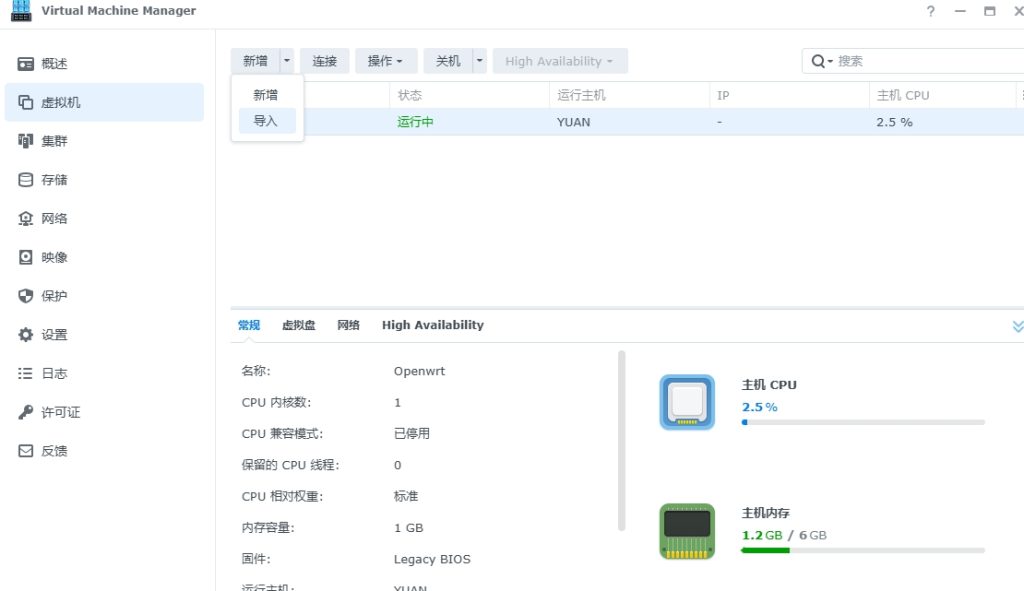Click the 连接 connect button
The width and height of the screenshot is (1024, 591).
(x=325, y=61)
